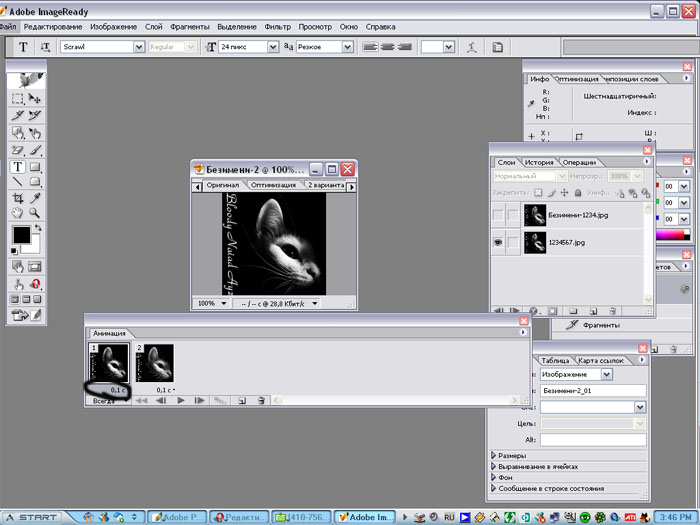Select the Rectangular Marquee tool
Screen dimensions: 700x525
tap(17, 98)
